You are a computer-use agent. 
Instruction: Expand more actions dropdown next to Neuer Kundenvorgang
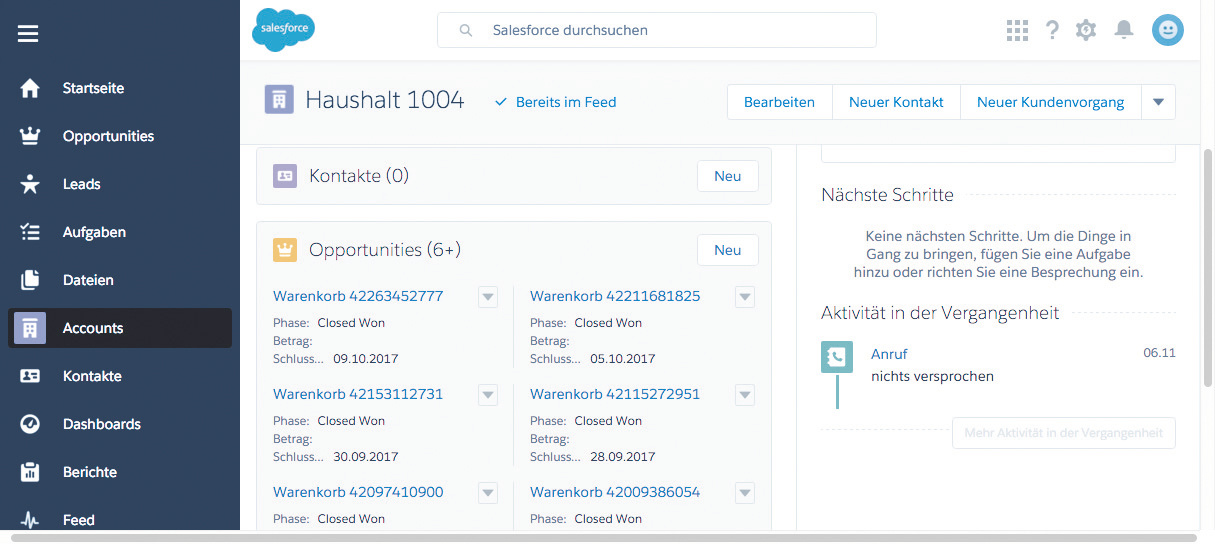point(1158,102)
